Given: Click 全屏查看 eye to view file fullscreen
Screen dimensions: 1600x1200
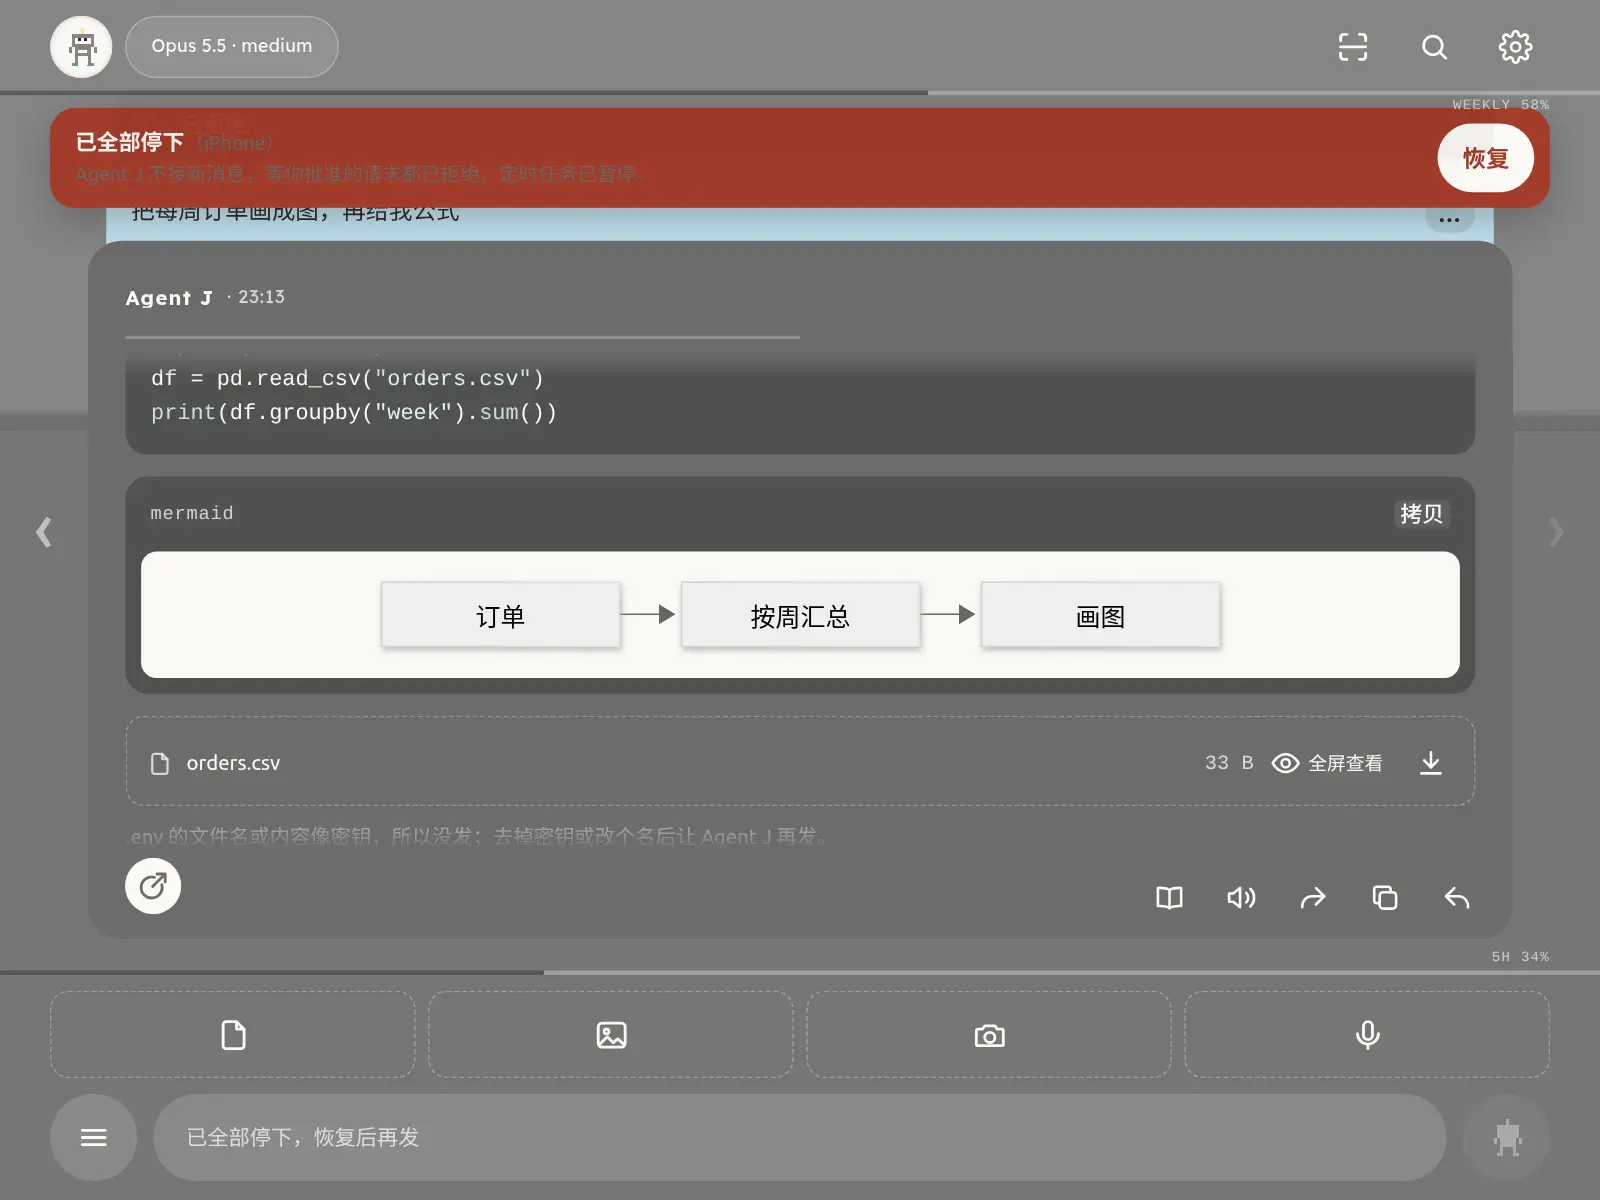Looking at the screenshot, I should coord(1327,763).
